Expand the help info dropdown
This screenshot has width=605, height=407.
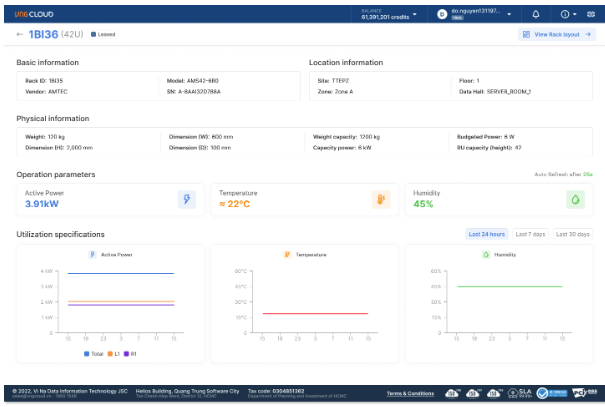pos(568,14)
